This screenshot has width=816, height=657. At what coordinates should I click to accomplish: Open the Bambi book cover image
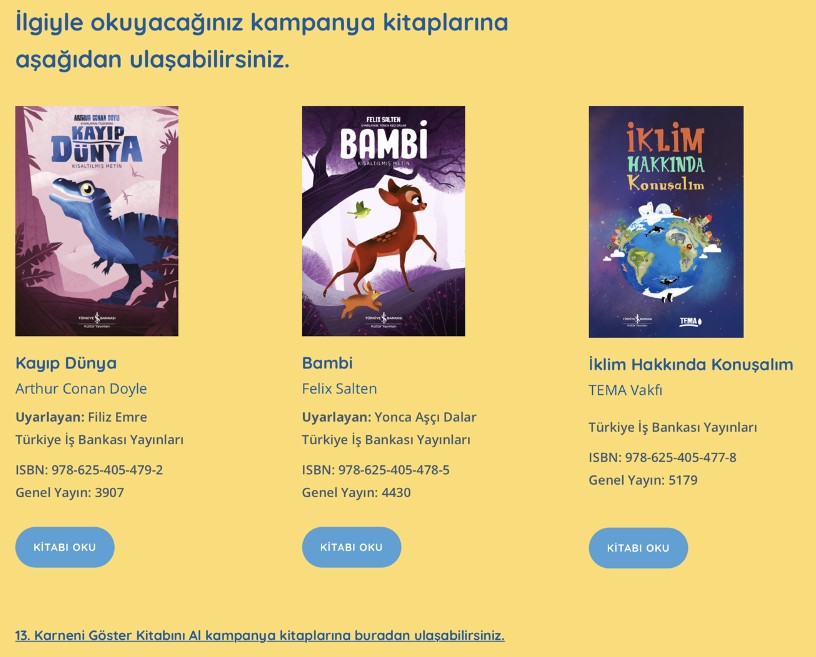point(384,221)
